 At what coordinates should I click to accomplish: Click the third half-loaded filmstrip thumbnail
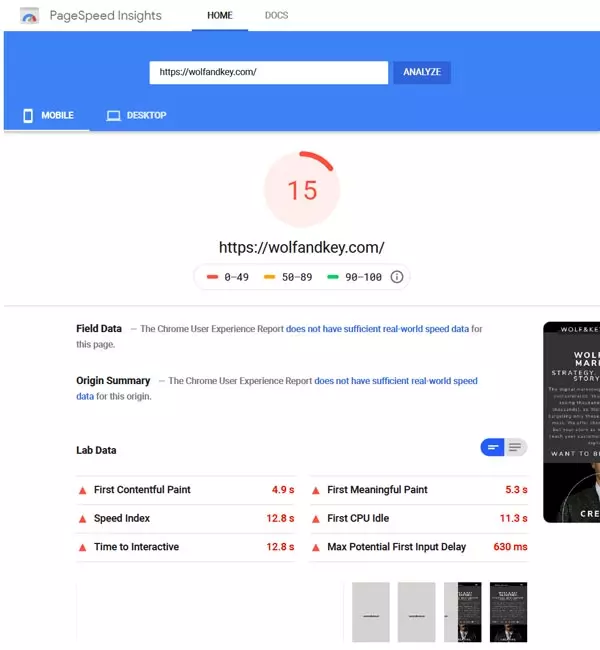tap(463, 612)
